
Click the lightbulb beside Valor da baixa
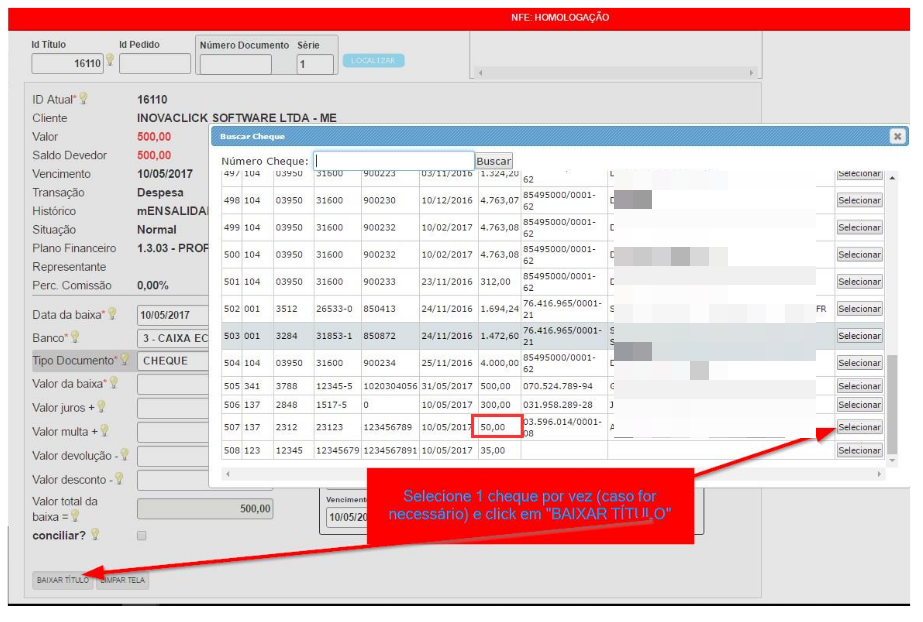113,382
